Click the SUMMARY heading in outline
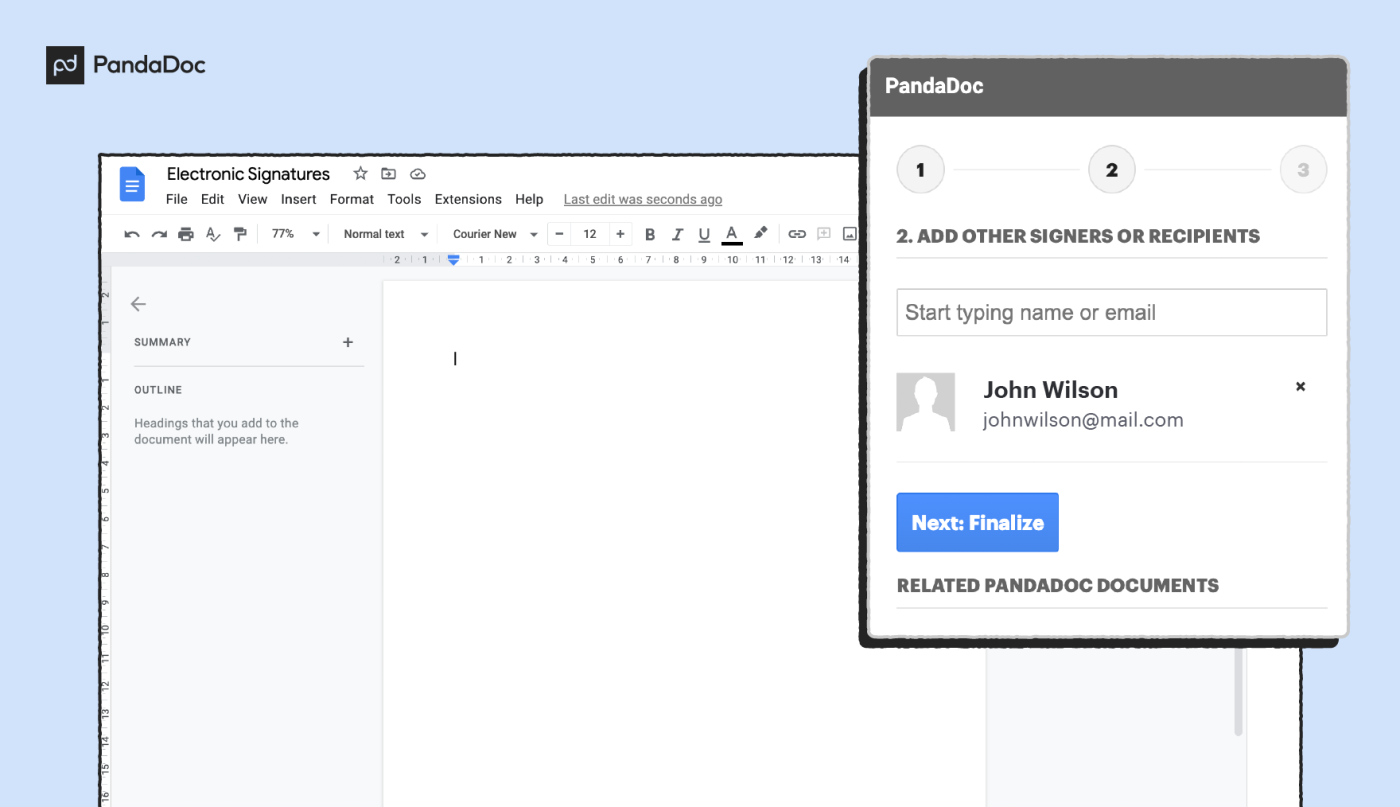The height and width of the screenshot is (807, 1400). point(162,342)
